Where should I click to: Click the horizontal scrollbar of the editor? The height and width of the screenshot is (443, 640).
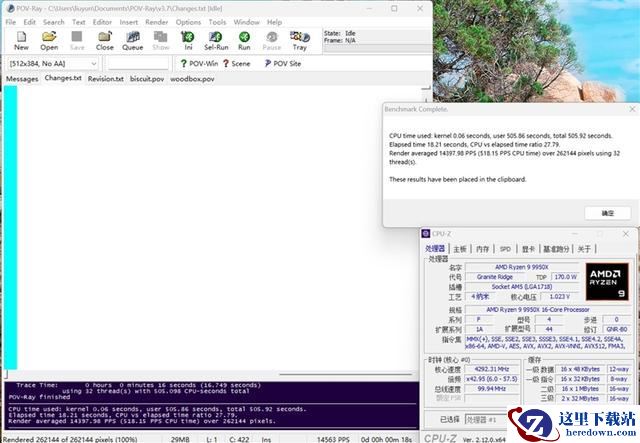(345, 374)
